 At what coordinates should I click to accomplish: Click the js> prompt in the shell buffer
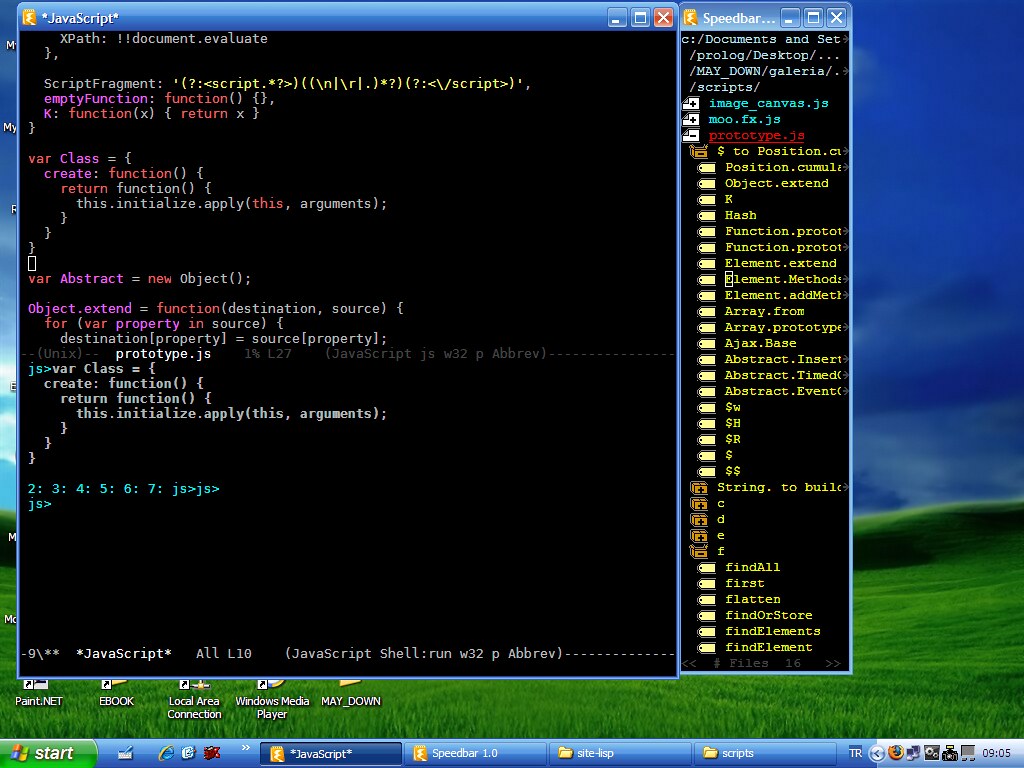[38, 504]
